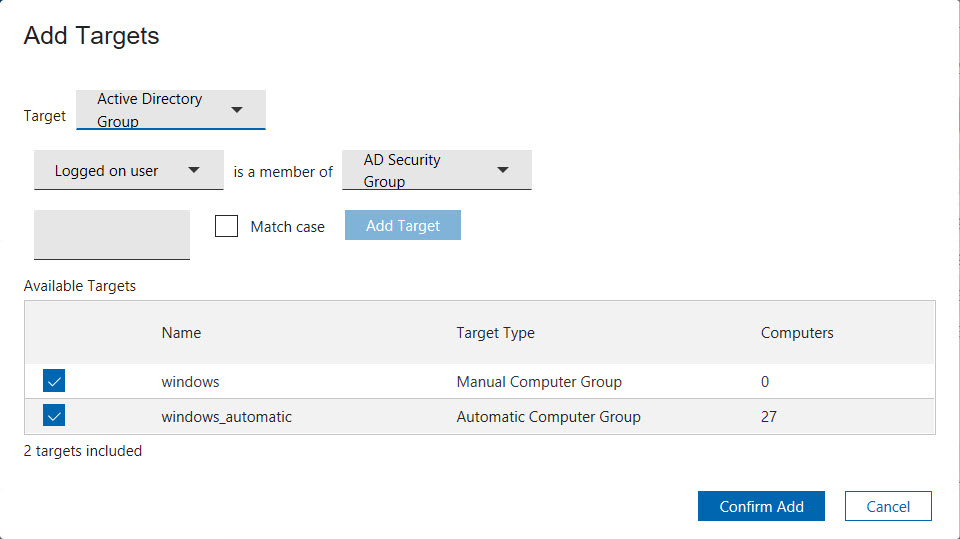Viewport: 960px width, 539px height.
Task: Click the 'Manual Computer Group' cell
Action: (x=539, y=382)
